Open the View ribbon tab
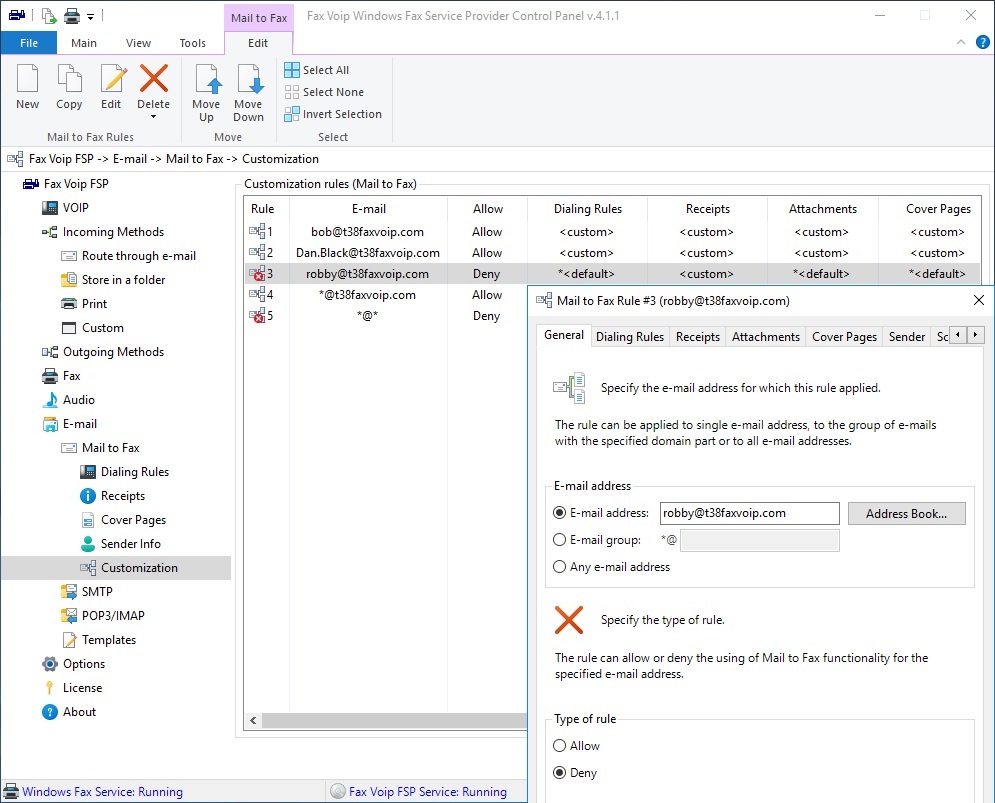Screen dimensions: 995x803 138,43
